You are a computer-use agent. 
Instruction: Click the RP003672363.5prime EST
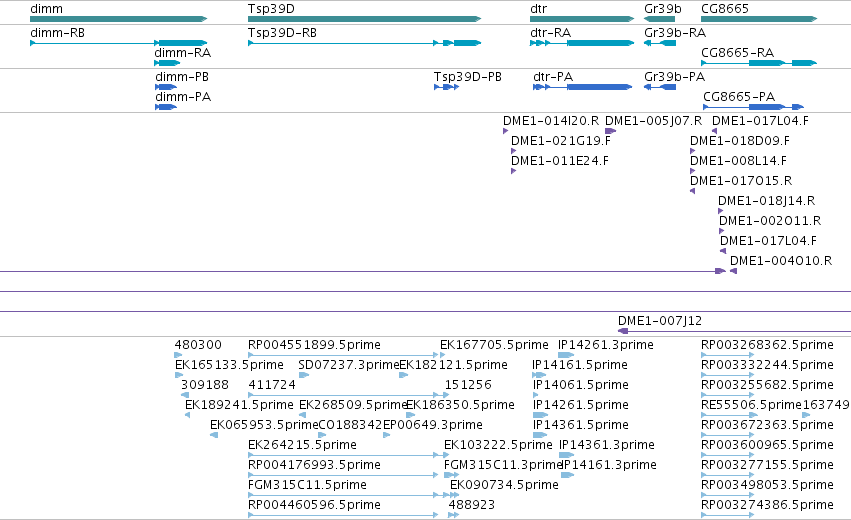click(727, 435)
